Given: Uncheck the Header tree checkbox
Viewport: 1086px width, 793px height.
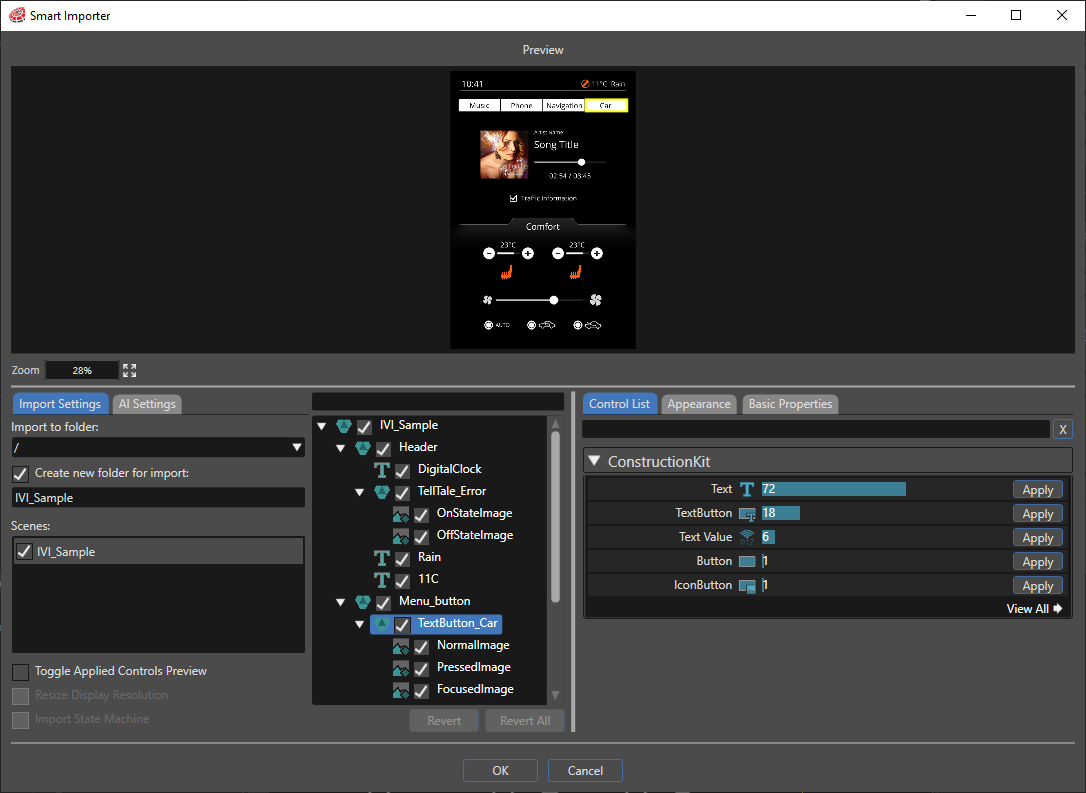Looking at the screenshot, I should pos(383,448).
